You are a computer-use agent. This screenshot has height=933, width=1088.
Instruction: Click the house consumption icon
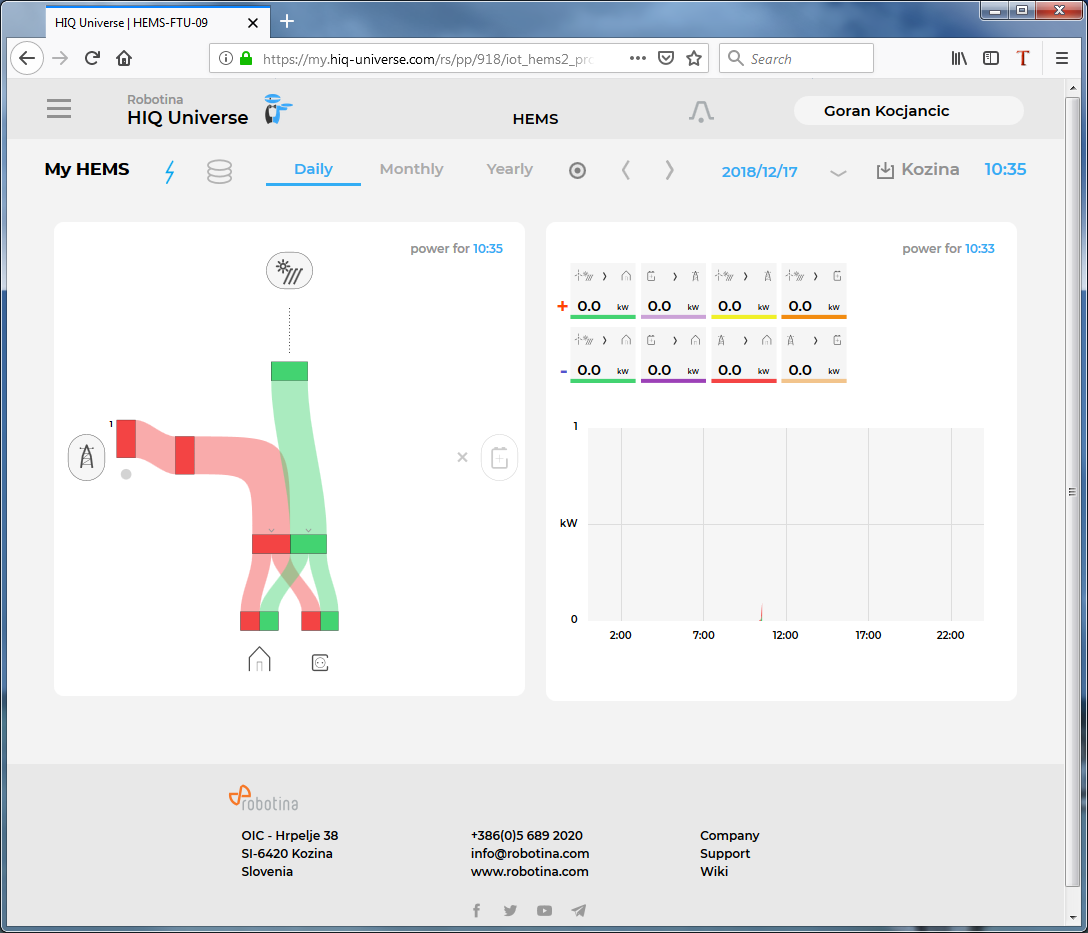259,659
